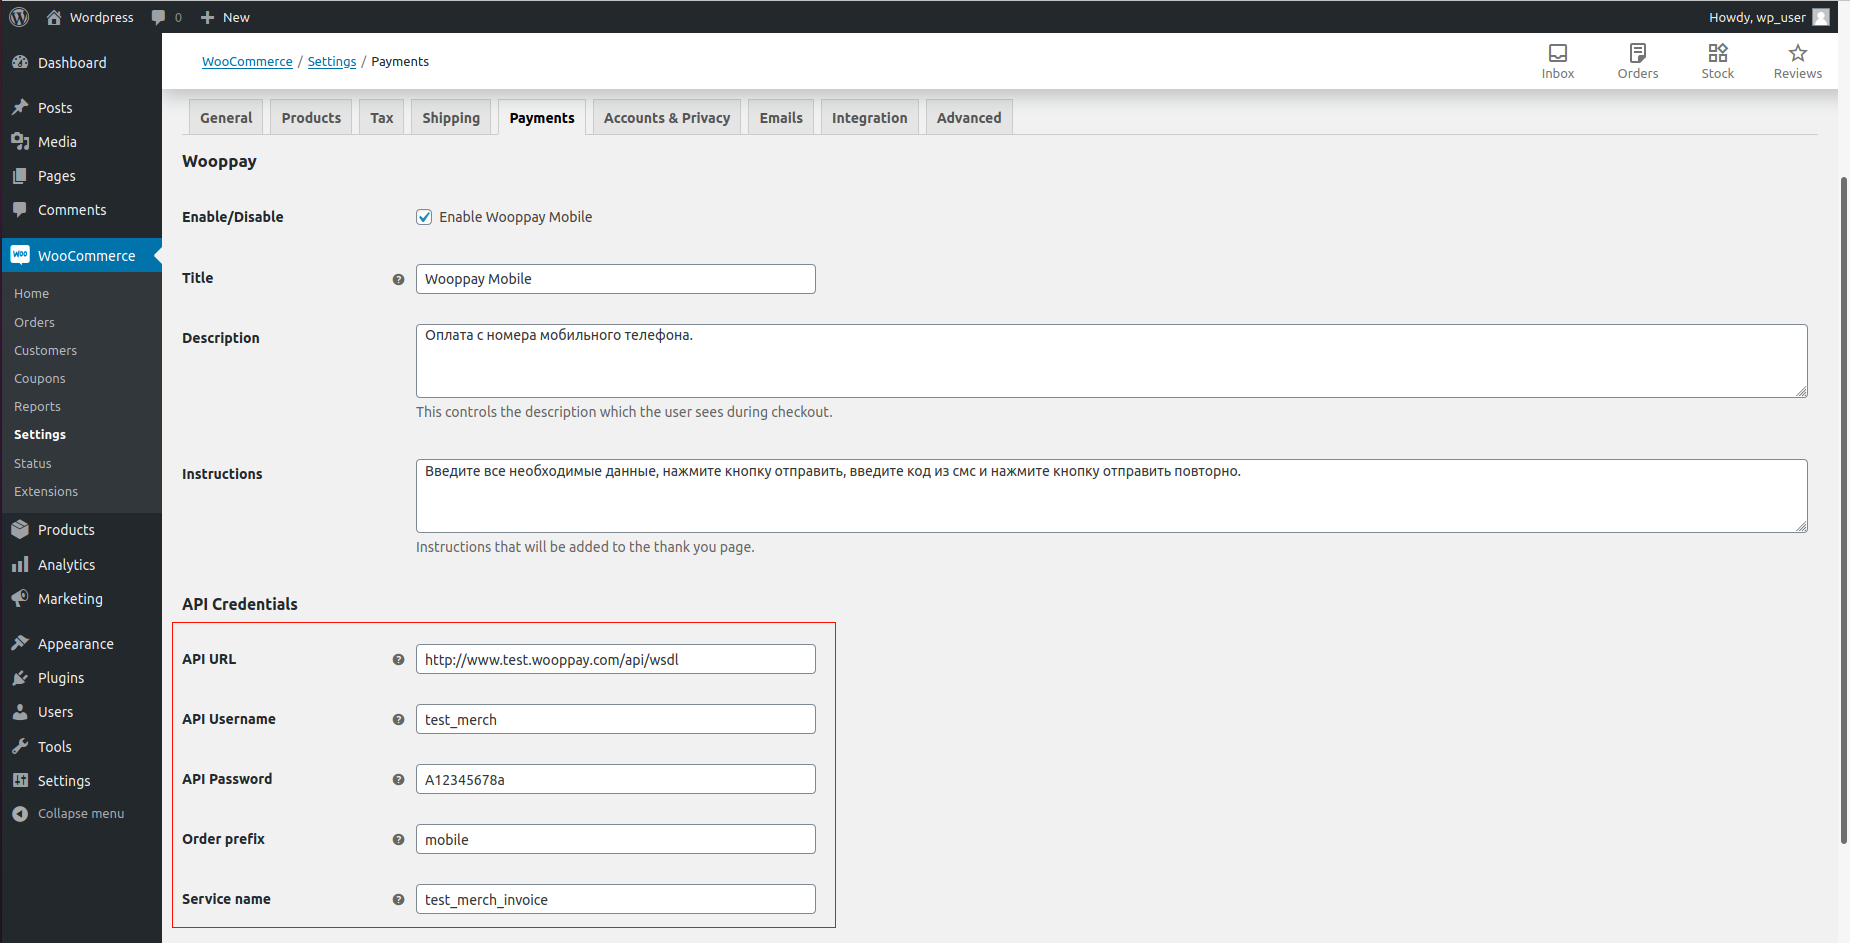Screen dimensions: 1850x943
Task: Open the Users sidebar menu
Action: (81, 712)
